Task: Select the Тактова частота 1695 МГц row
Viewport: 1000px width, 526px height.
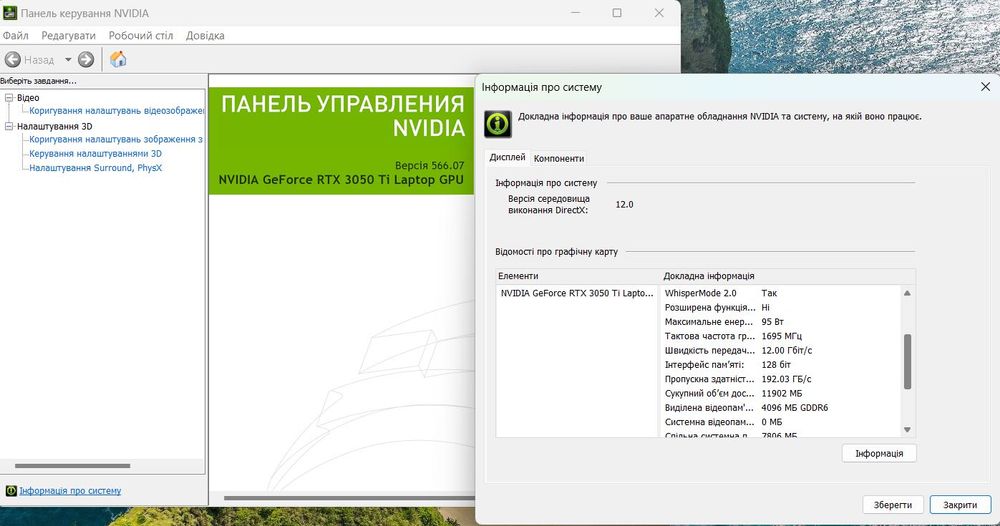Action: pos(781,336)
